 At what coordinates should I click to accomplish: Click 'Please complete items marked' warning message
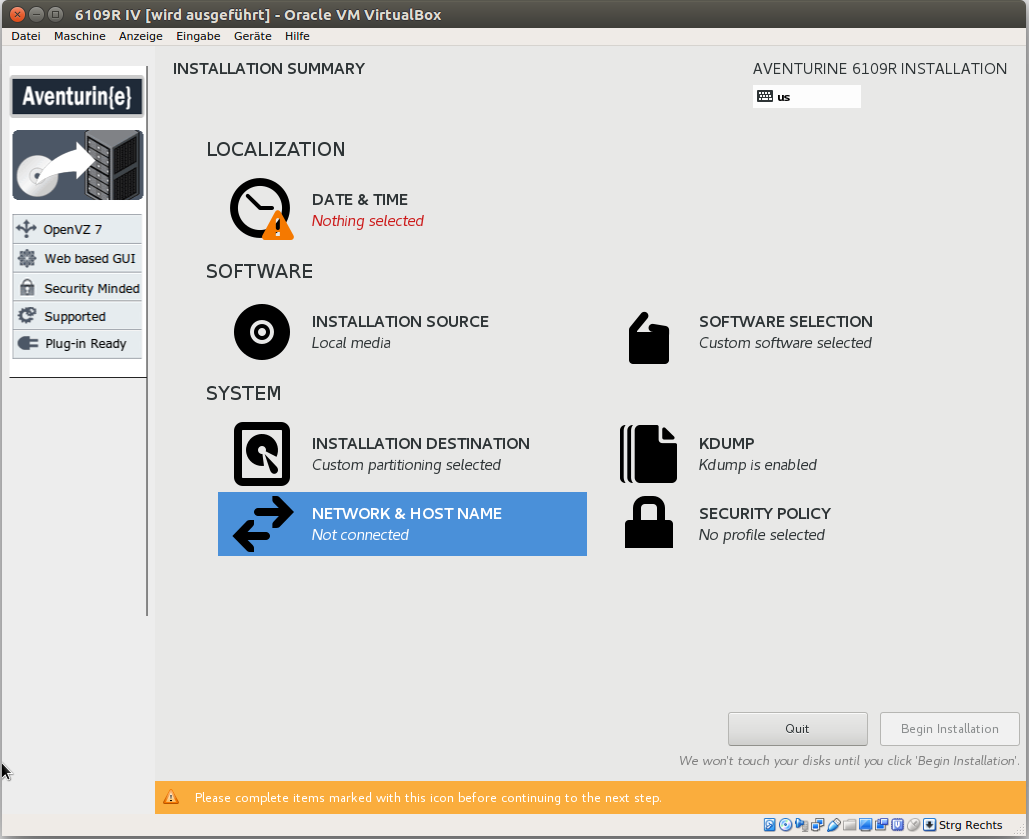coord(428,798)
